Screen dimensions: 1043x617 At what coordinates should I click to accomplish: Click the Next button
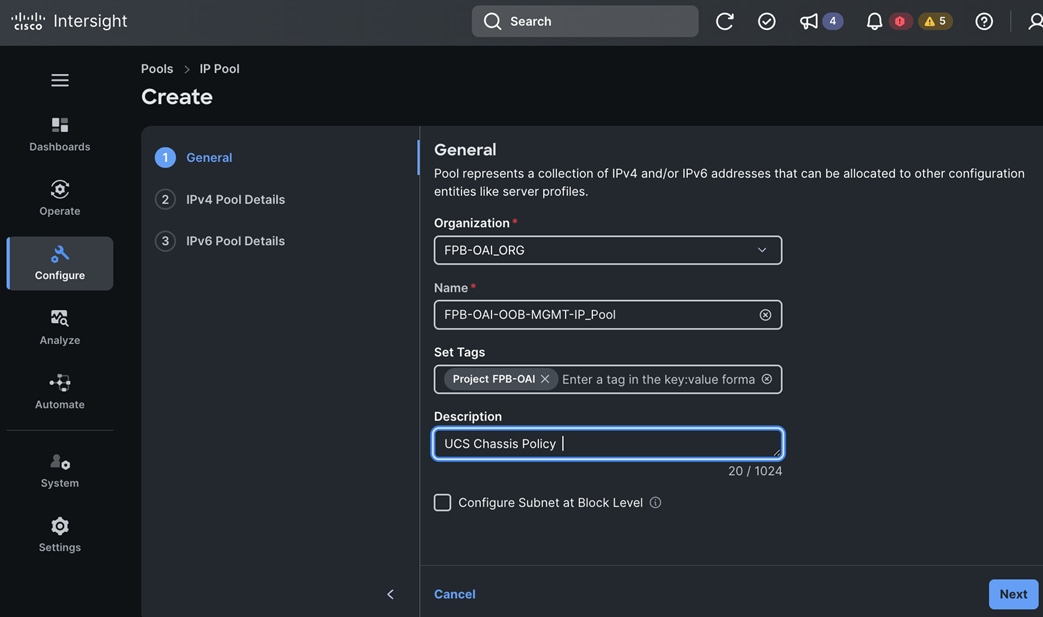click(x=1013, y=594)
